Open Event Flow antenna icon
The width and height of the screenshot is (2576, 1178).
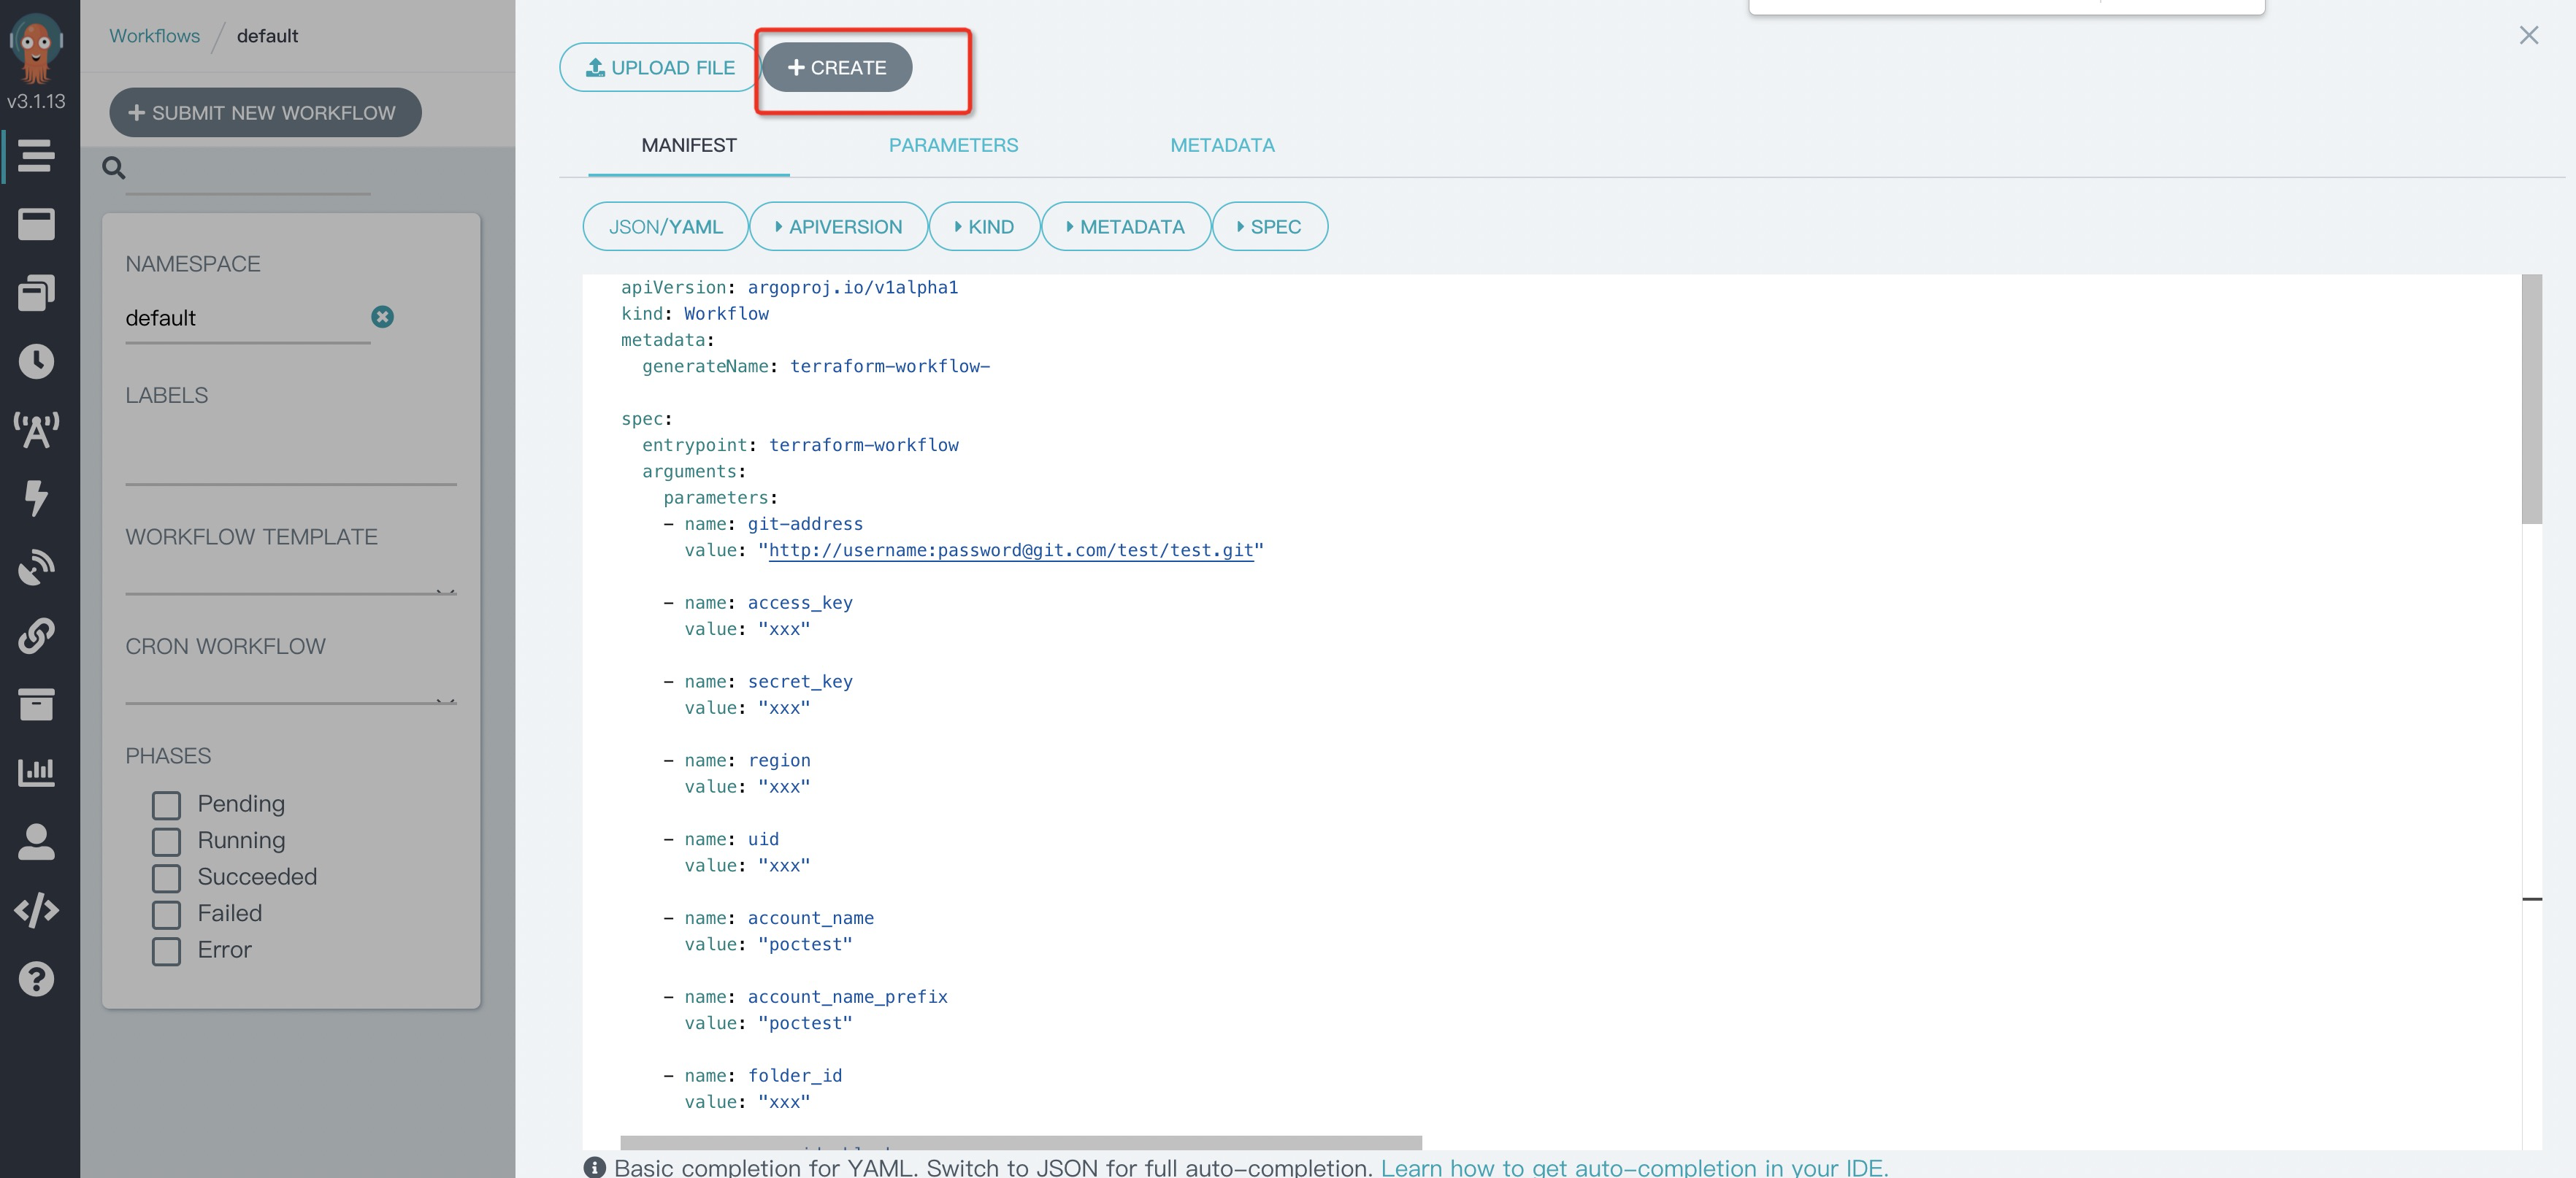(x=36, y=429)
